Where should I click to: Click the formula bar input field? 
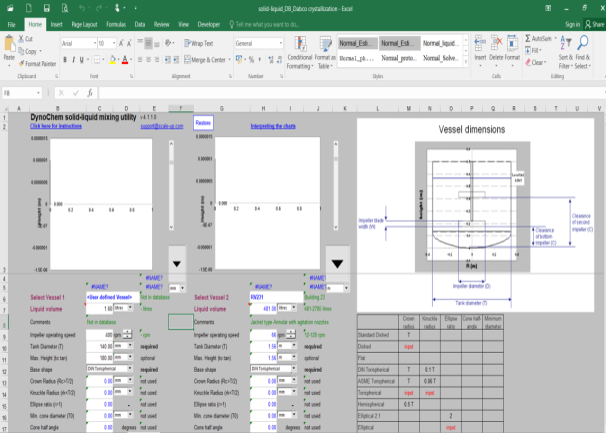click(x=351, y=93)
